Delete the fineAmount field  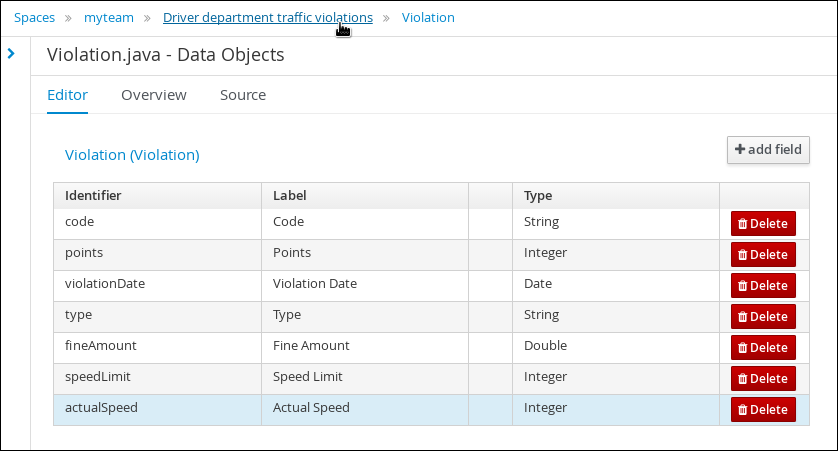(763, 347)
